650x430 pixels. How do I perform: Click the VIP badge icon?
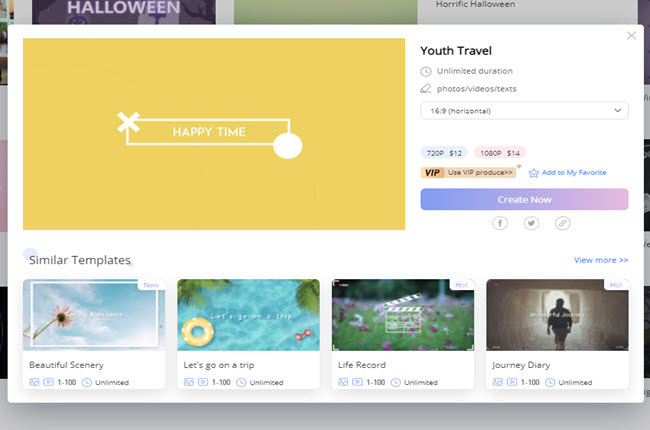(x=433, y=172)
